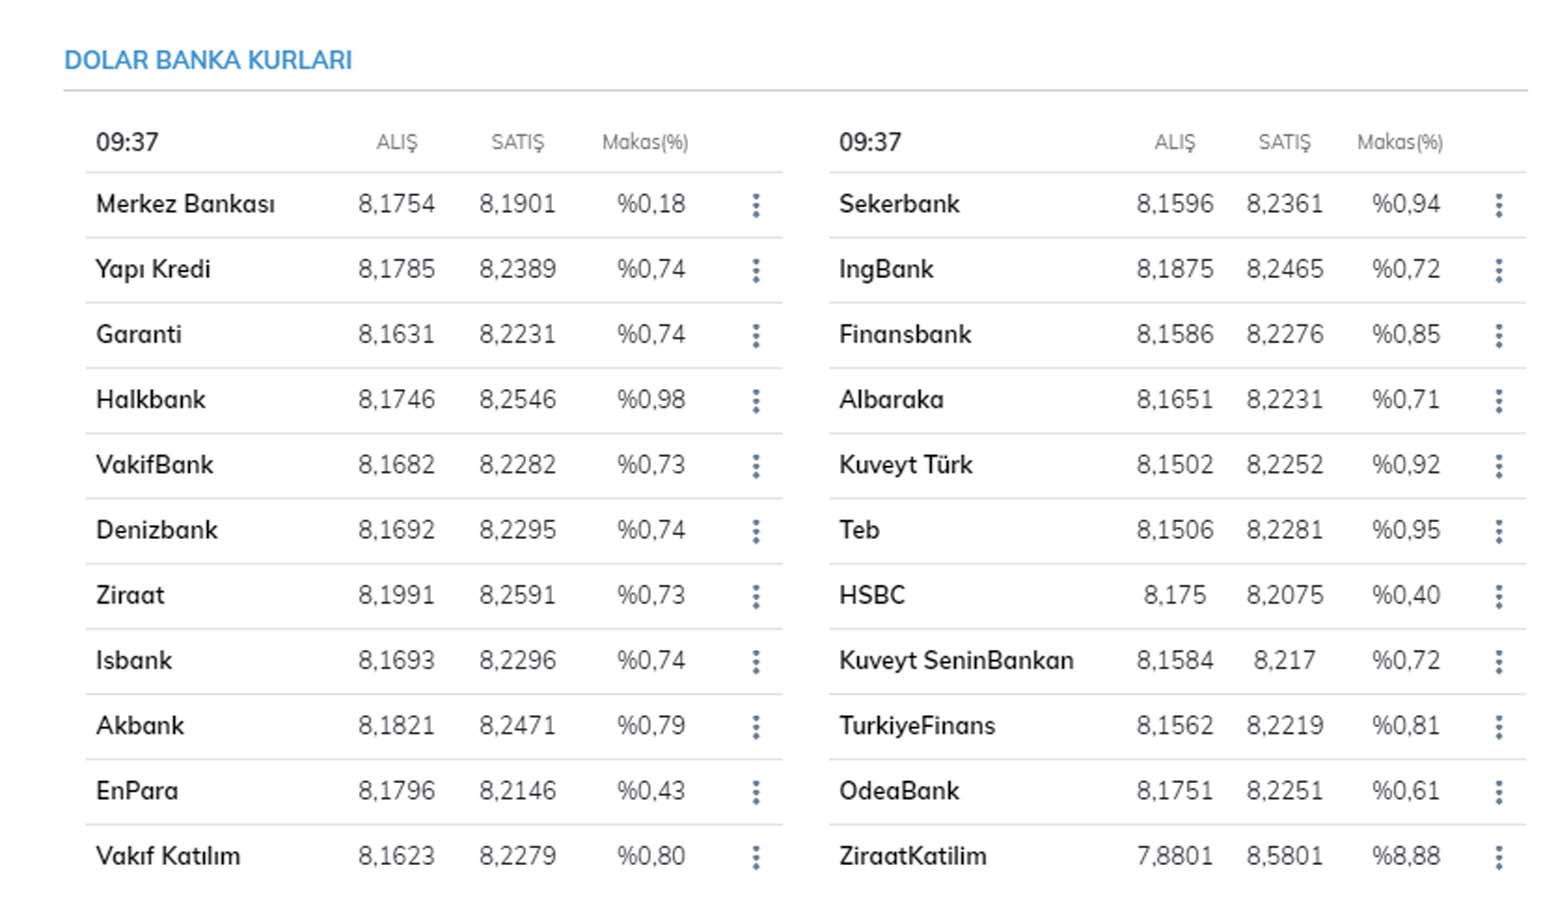Open the three-dot menu for Garanti row
The width and height of the screenshot is (1543, 900).
(x=756, y=336)
